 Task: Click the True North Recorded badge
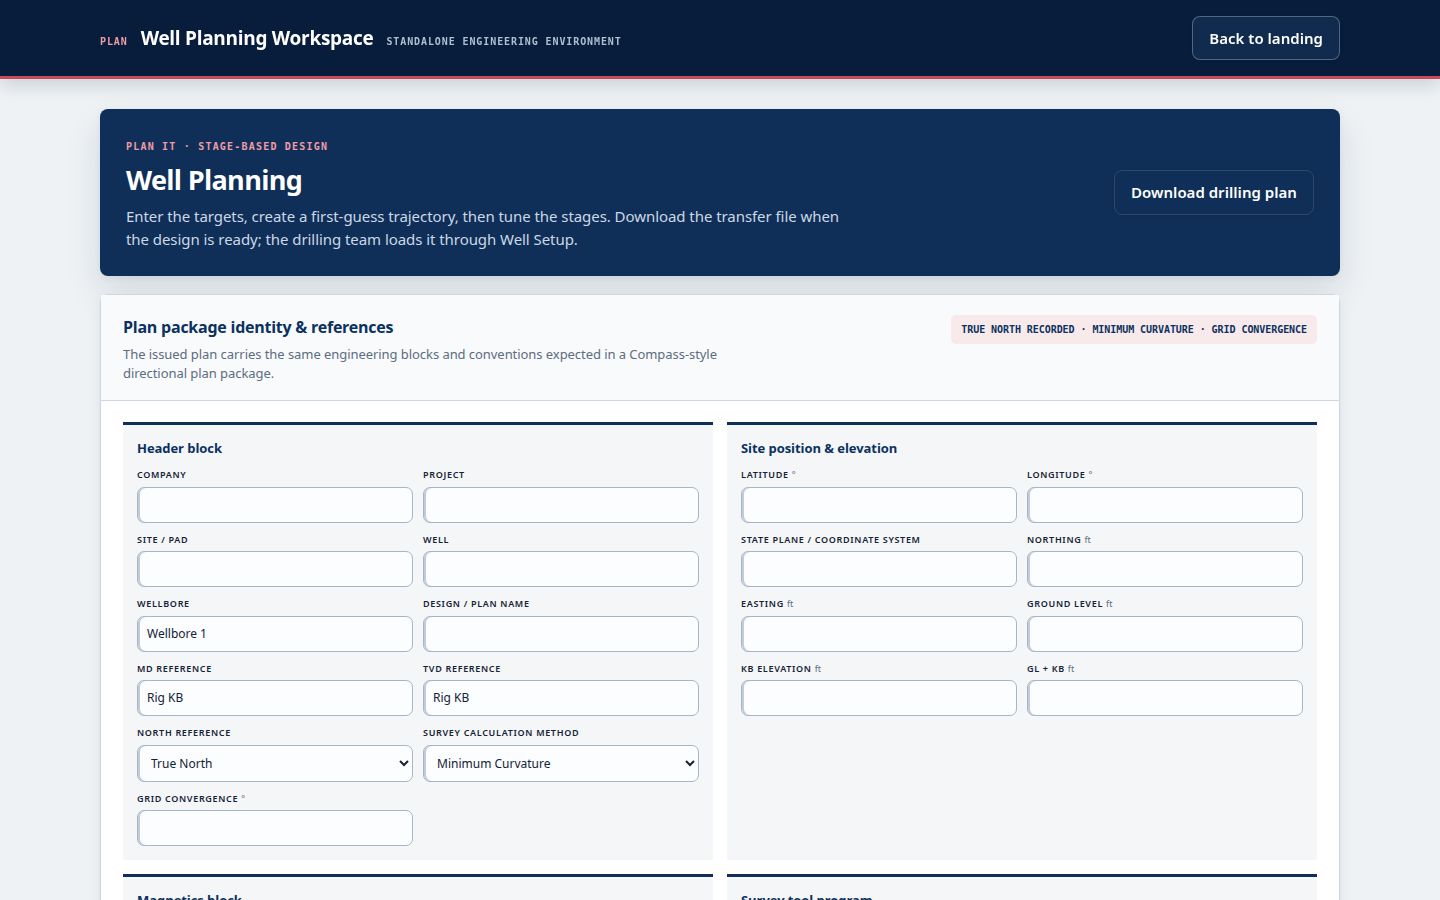pos(1134,329)
